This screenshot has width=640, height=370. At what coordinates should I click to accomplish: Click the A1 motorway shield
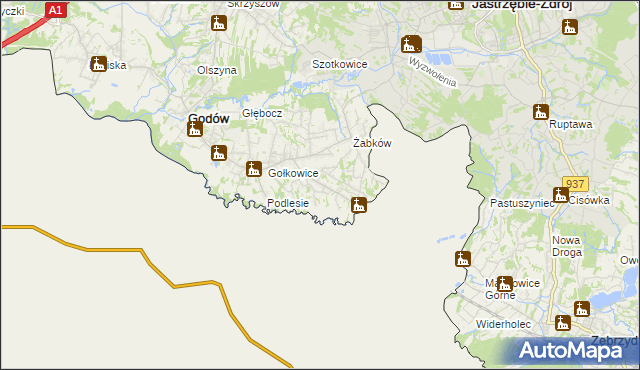pos(56,10)
